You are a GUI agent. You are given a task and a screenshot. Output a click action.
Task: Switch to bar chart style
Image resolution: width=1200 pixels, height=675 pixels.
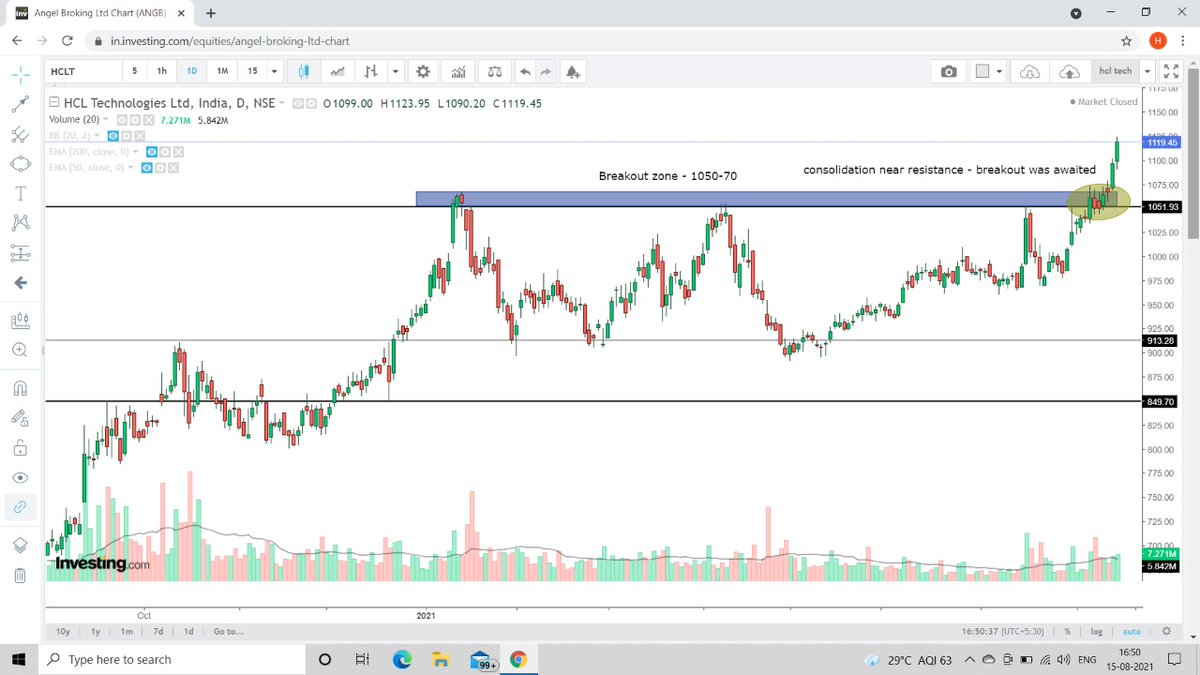[372, 72]
